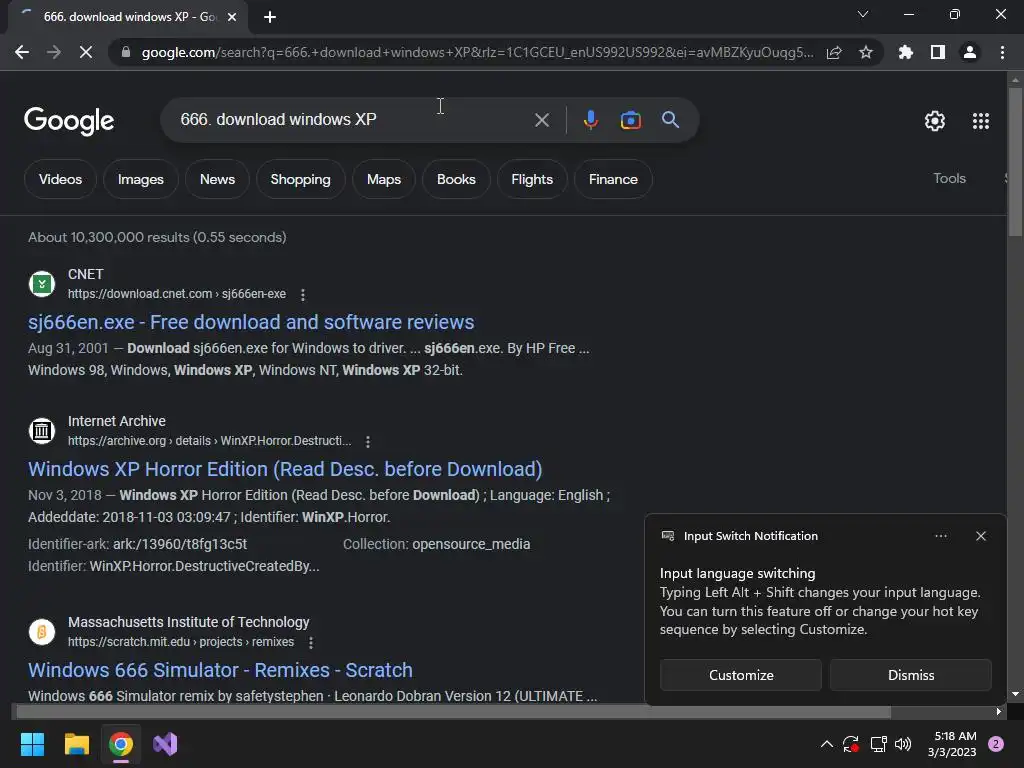Open a new browser tab
This screenshot has width=1024, height=768.
point(270,17)
